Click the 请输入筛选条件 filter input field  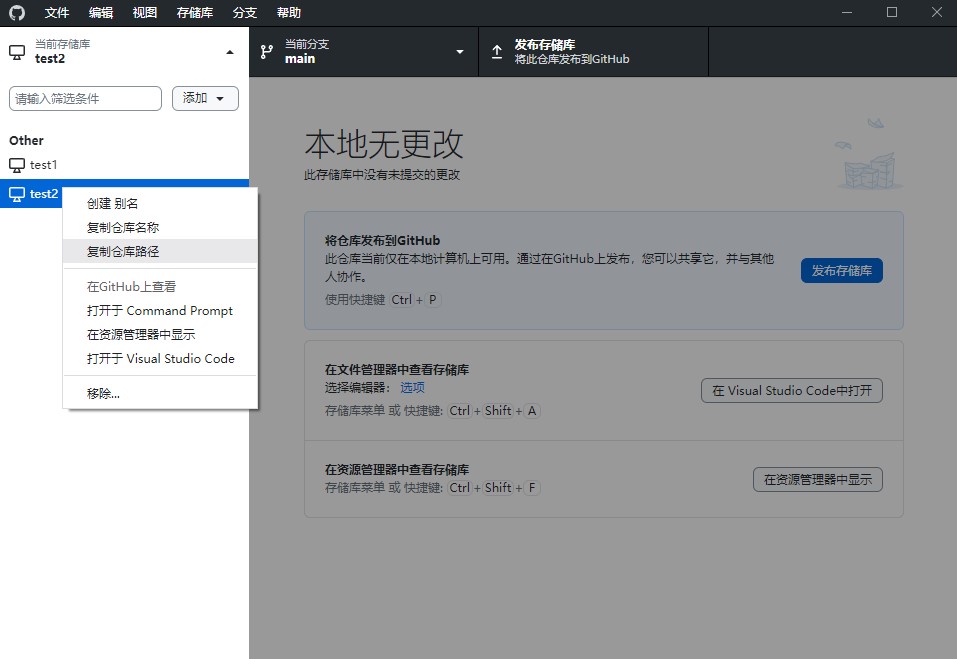tap(85, 98)
